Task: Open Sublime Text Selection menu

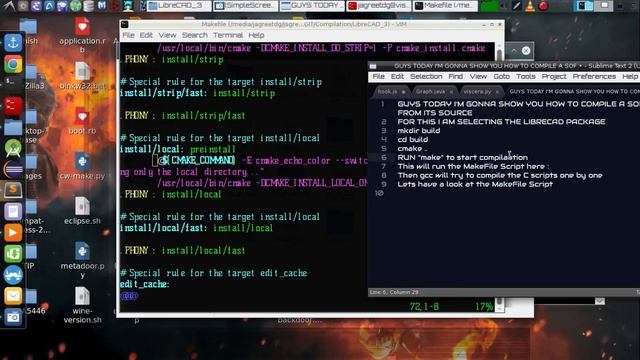Action: tap(426, 76)
